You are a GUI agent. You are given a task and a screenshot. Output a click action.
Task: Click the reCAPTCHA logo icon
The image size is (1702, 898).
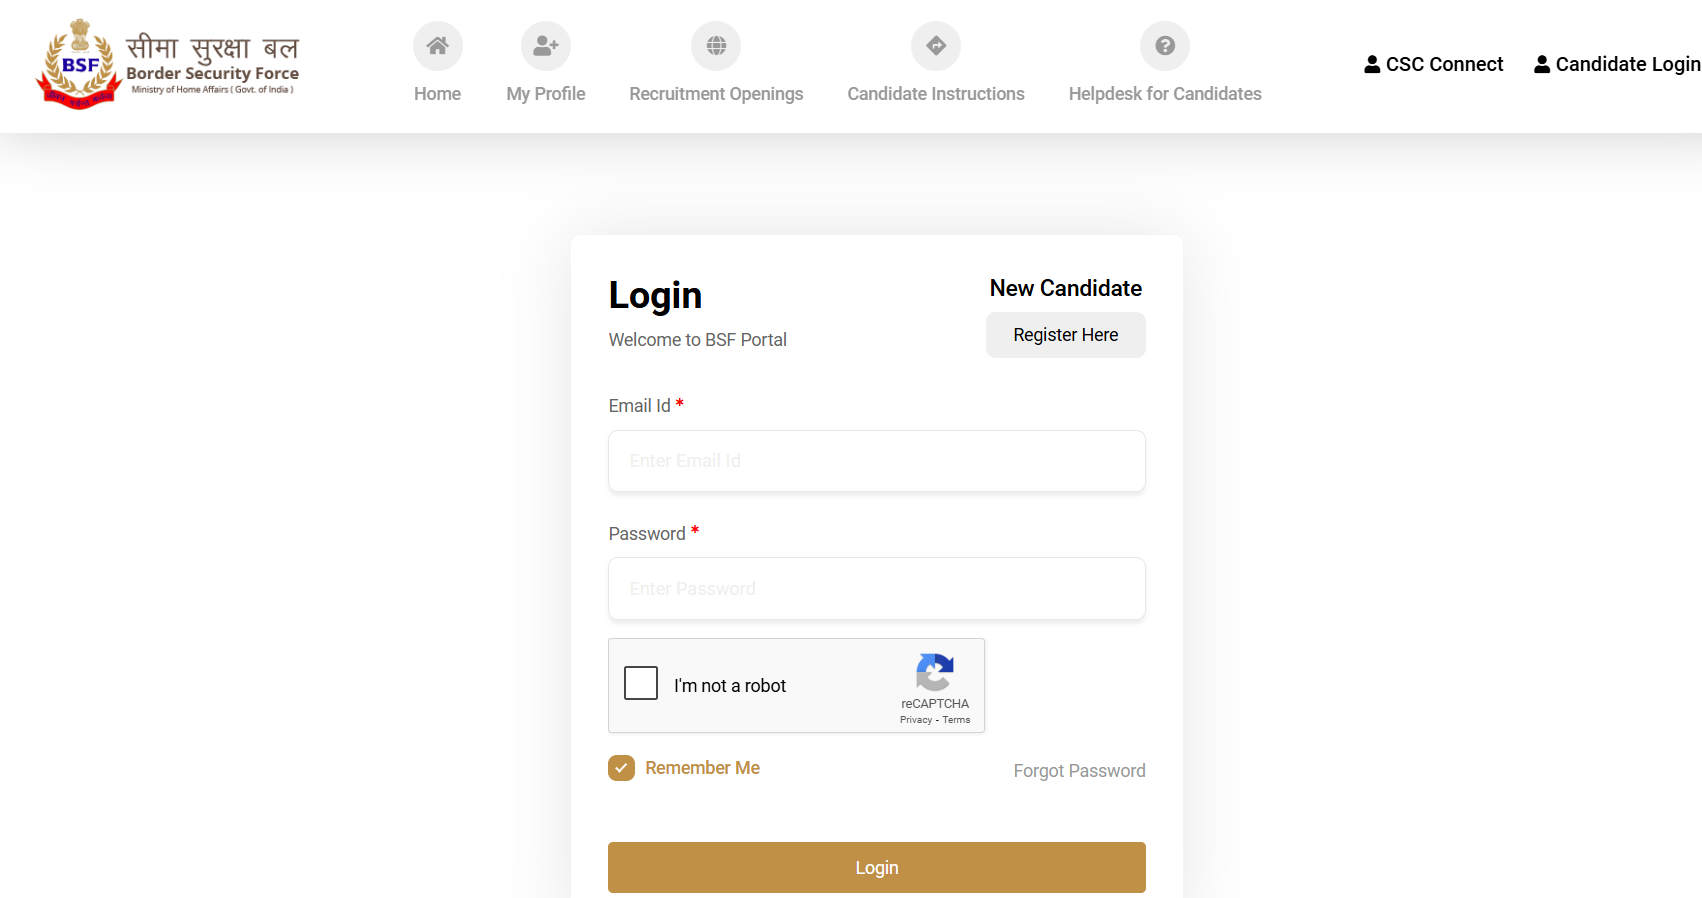point(935,672)
